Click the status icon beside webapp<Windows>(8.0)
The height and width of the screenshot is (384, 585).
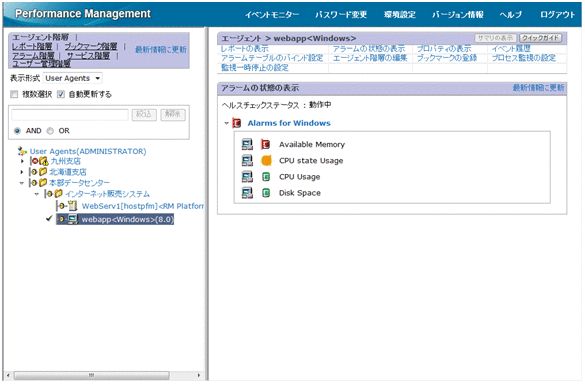(62, 219)
